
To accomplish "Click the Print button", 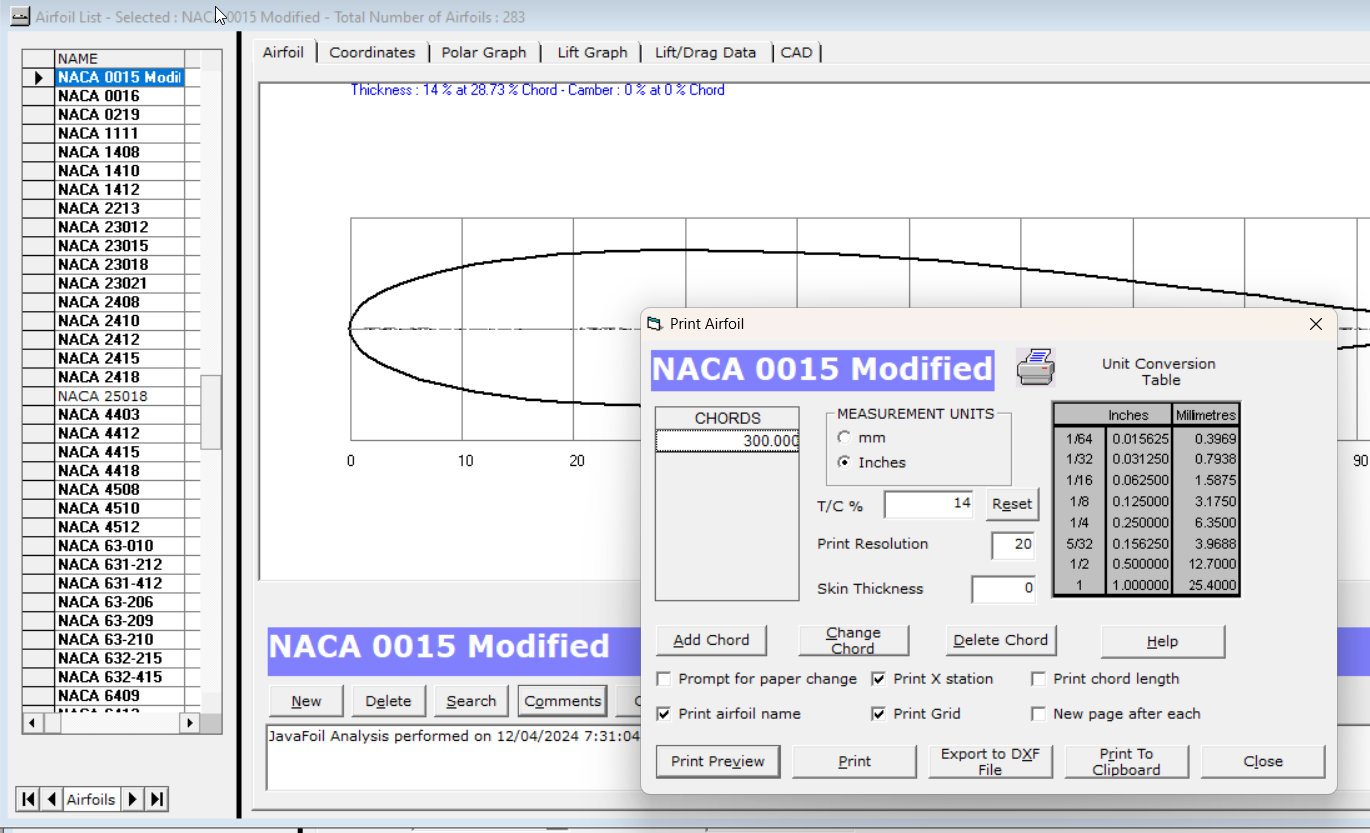I will (x=854, y=762).
